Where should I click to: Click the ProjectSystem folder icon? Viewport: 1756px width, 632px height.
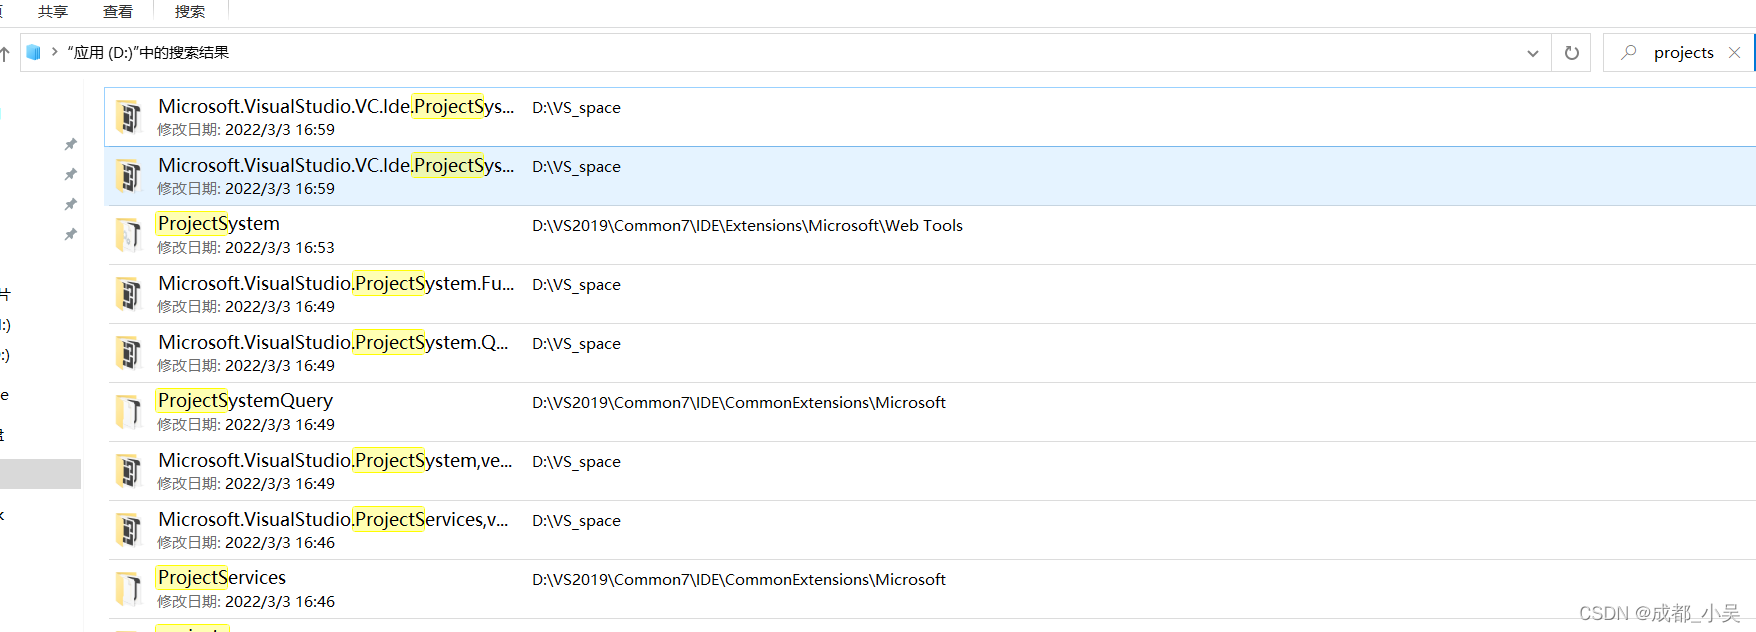pos(128,235)
